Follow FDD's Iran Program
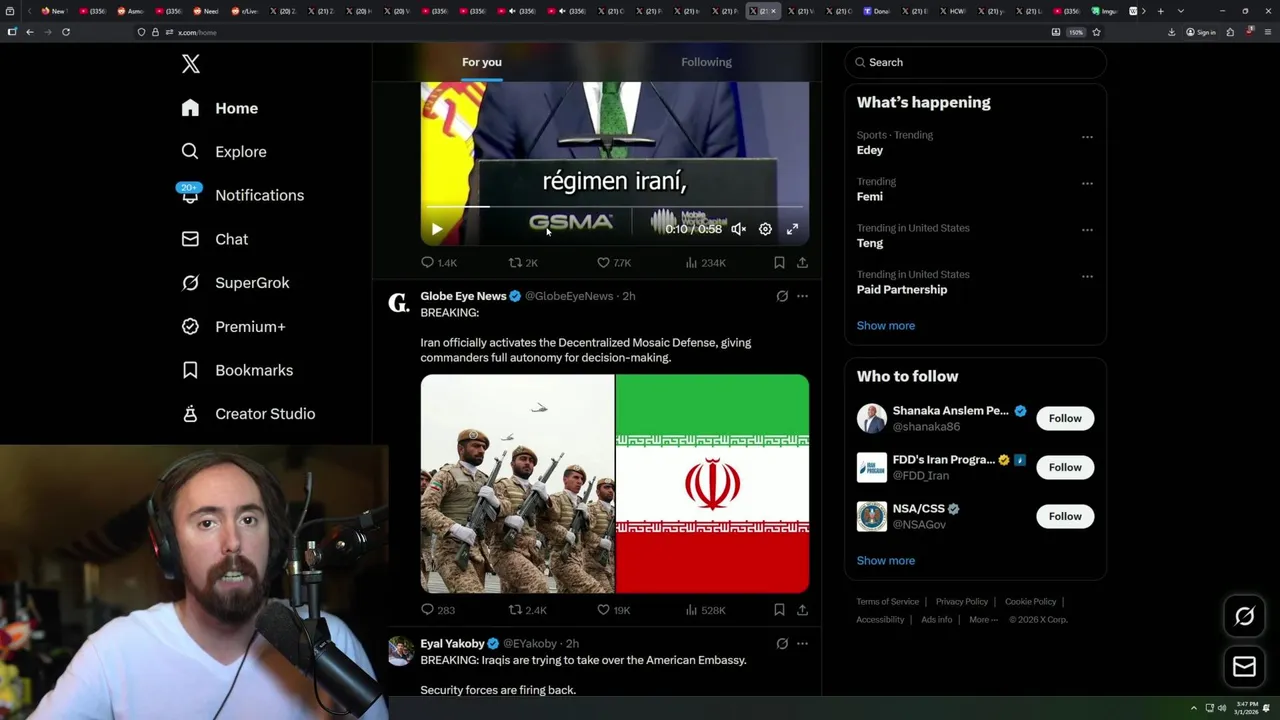Viewport: 1280px width, 720px height. pos(1065,467)
